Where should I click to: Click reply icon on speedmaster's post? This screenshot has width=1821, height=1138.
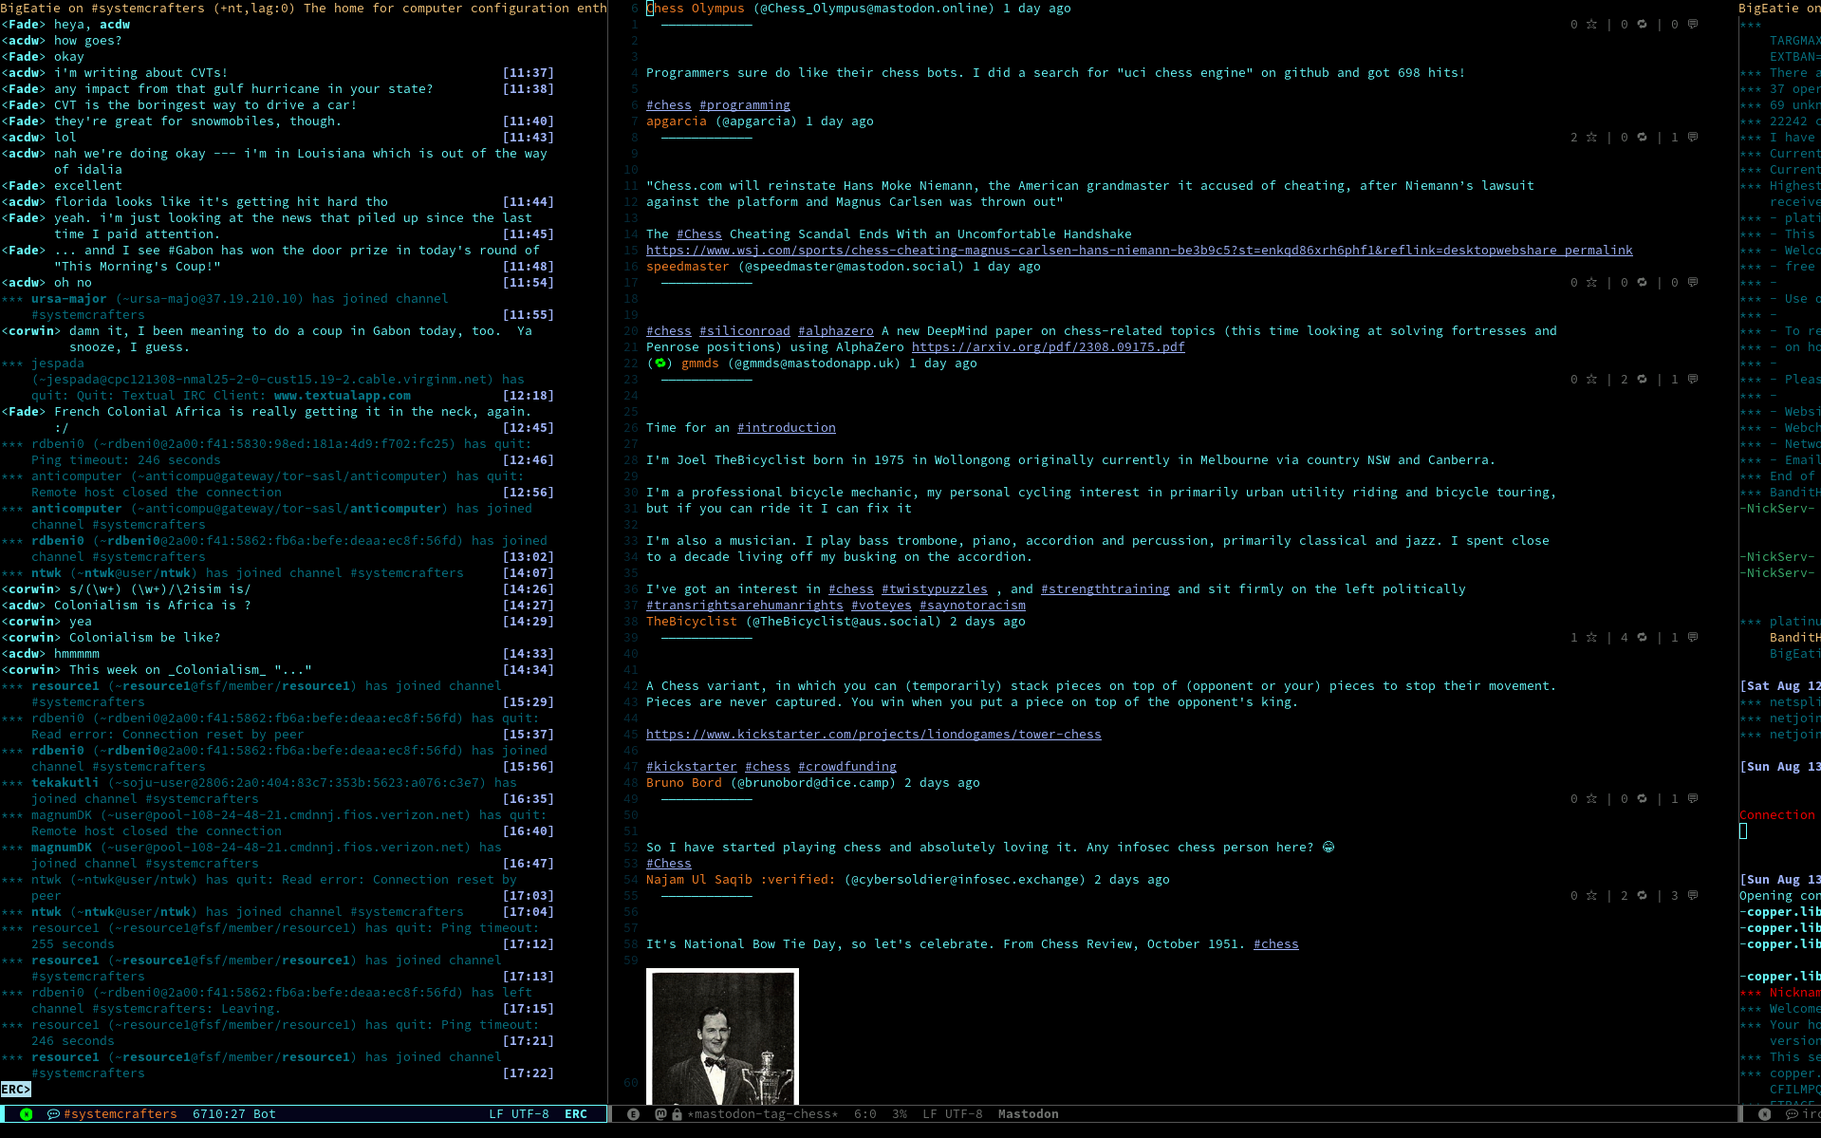[1693, 282]
